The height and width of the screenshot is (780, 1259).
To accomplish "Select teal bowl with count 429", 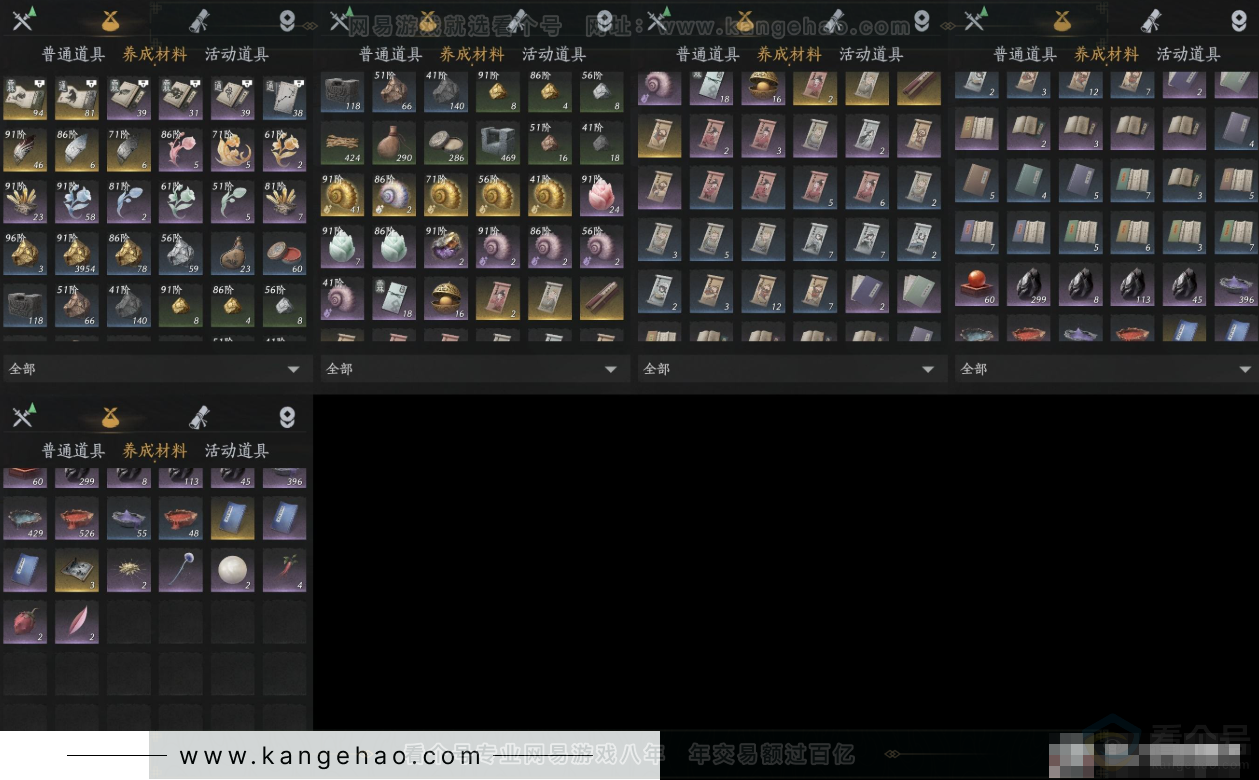I will pos(25,519).
